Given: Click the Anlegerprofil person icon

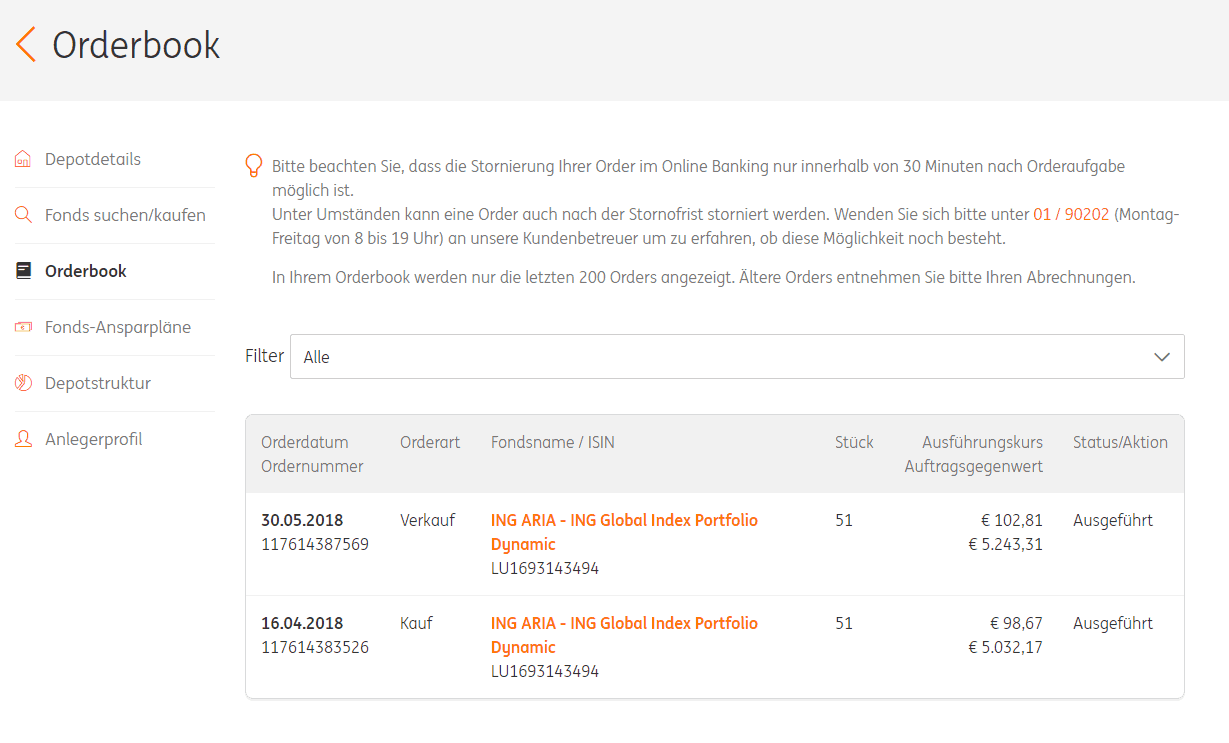Looking at the screenshot, I should tap(23, 439).
